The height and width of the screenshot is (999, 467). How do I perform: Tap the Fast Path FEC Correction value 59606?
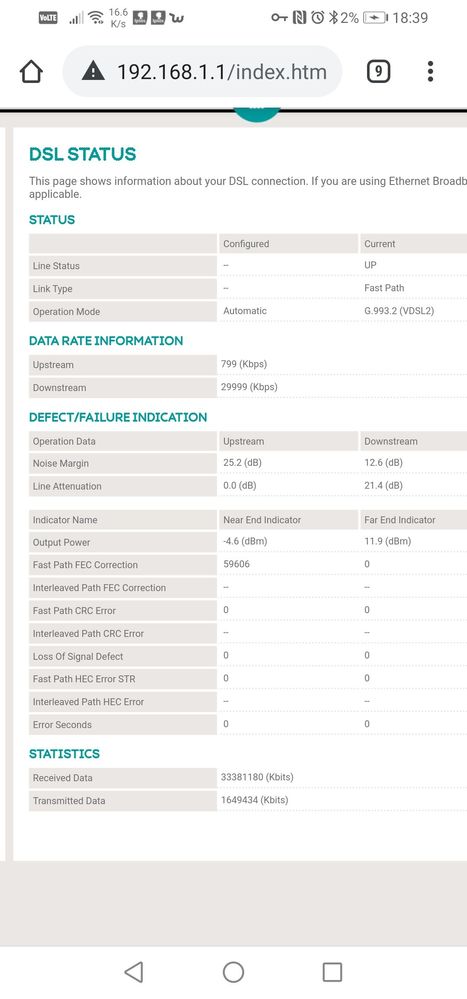236,564
